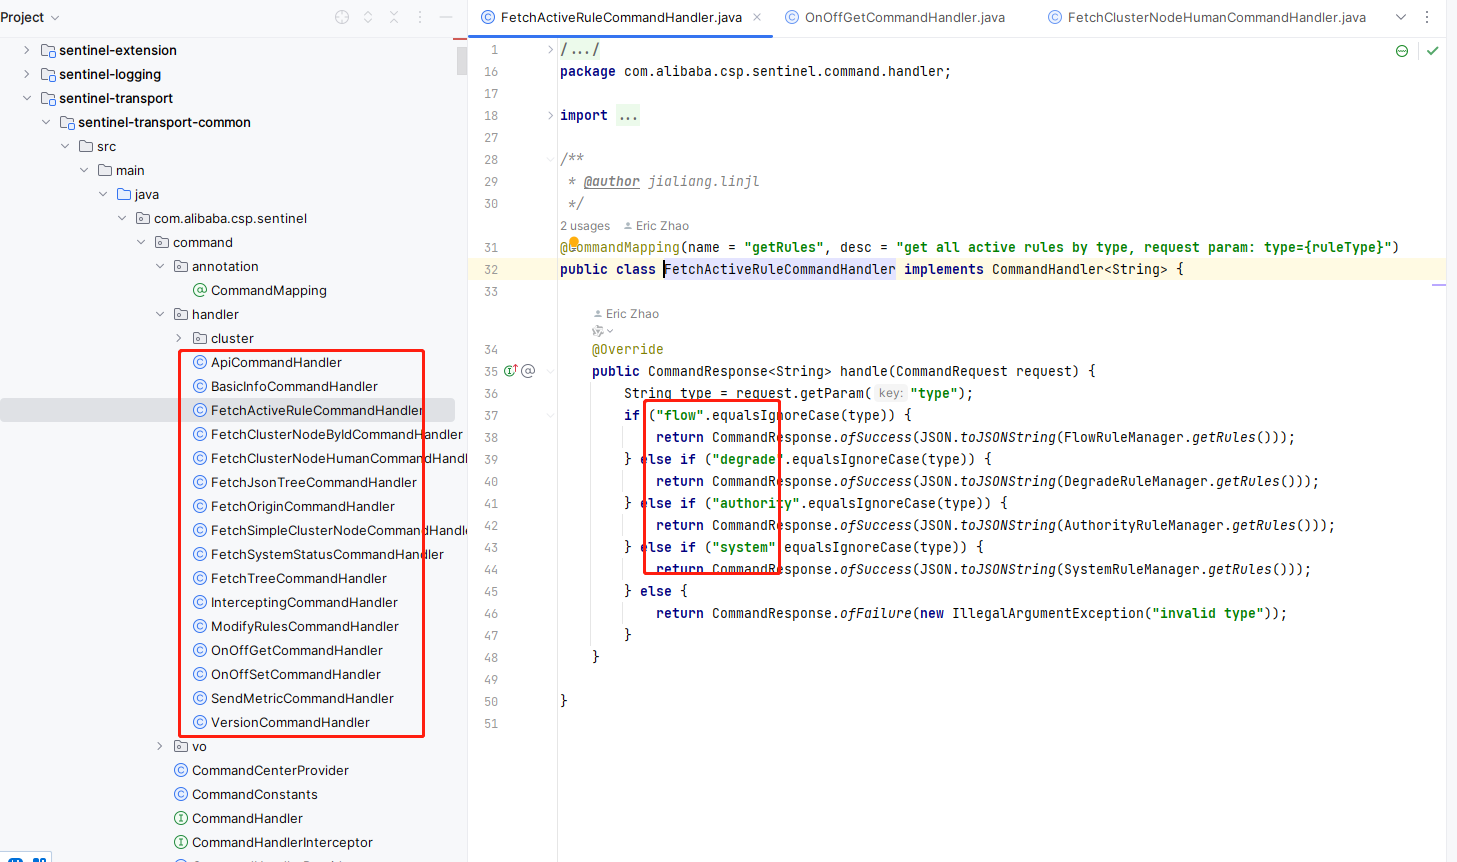The height and width of the screenshot is (862, 1457).
Task: Collapse the handler package
Action: click(160, 314)
